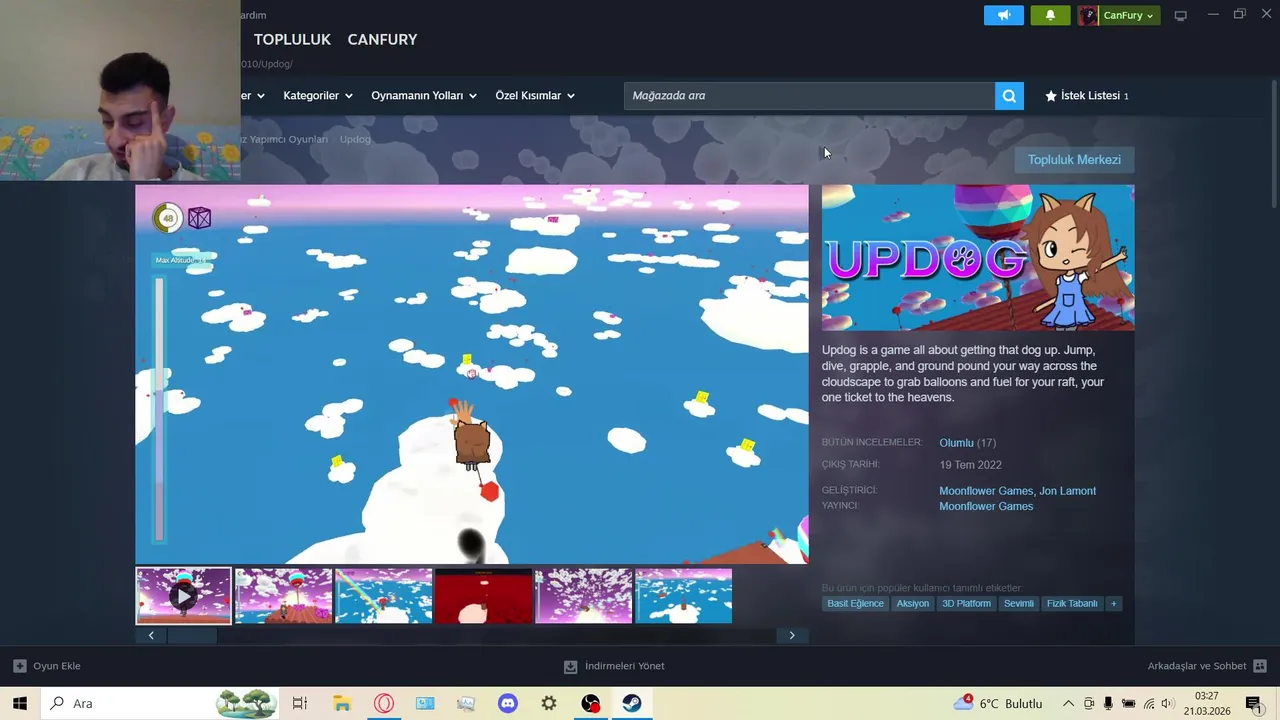
Task: Click the Fizik Tabanlı tag
Action: [1072, 603]
